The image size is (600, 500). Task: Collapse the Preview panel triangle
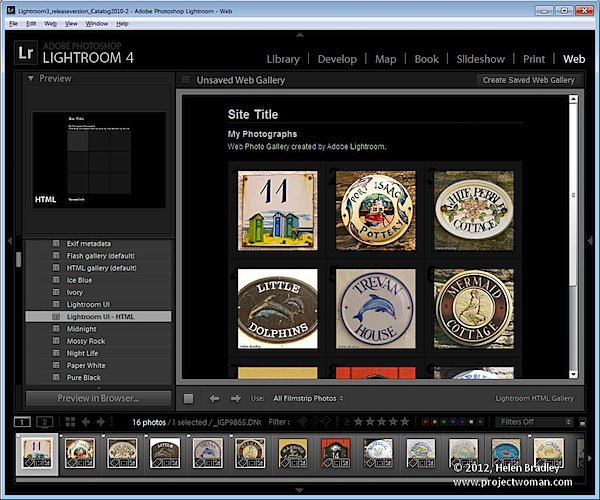[x=31, y=78]
